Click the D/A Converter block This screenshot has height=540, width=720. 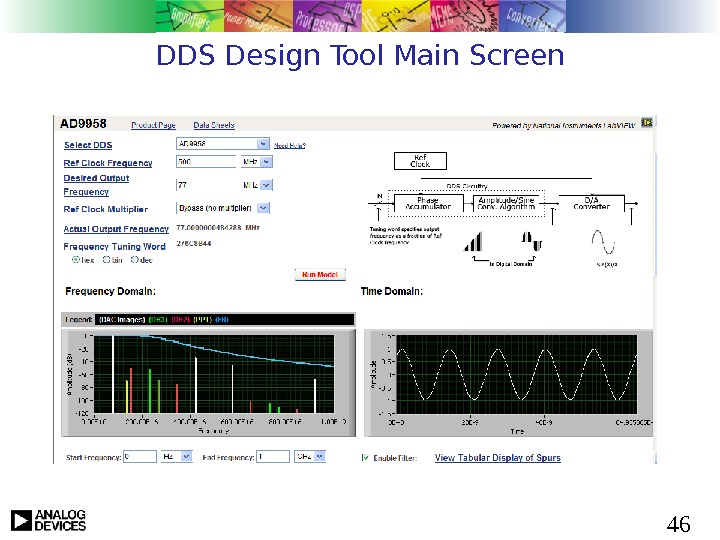pyautogui.click(x=591, y=203)
